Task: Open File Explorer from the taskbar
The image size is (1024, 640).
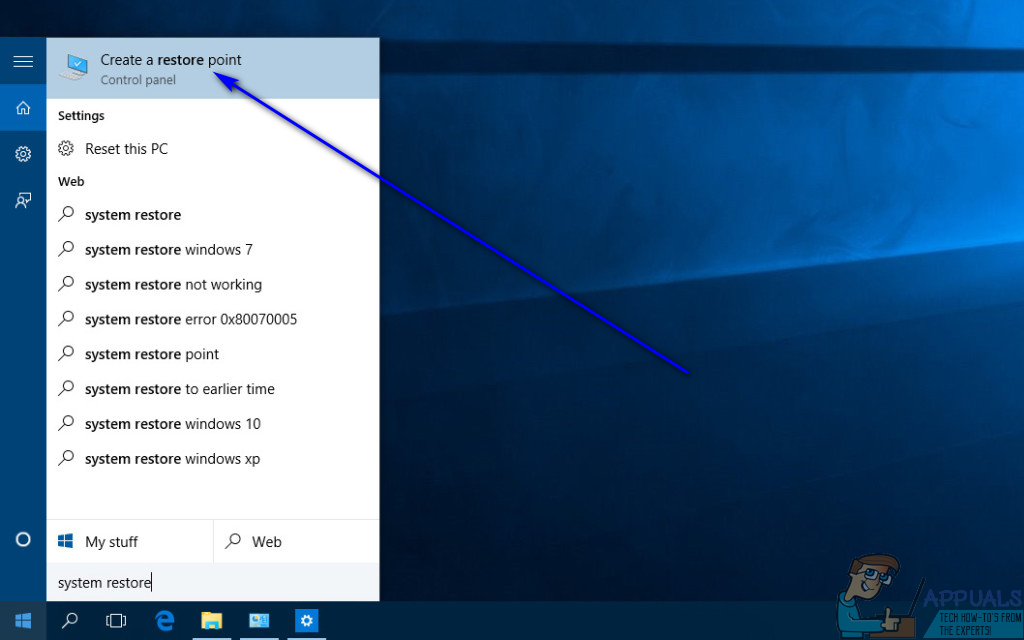Action: tap(212, 620)
